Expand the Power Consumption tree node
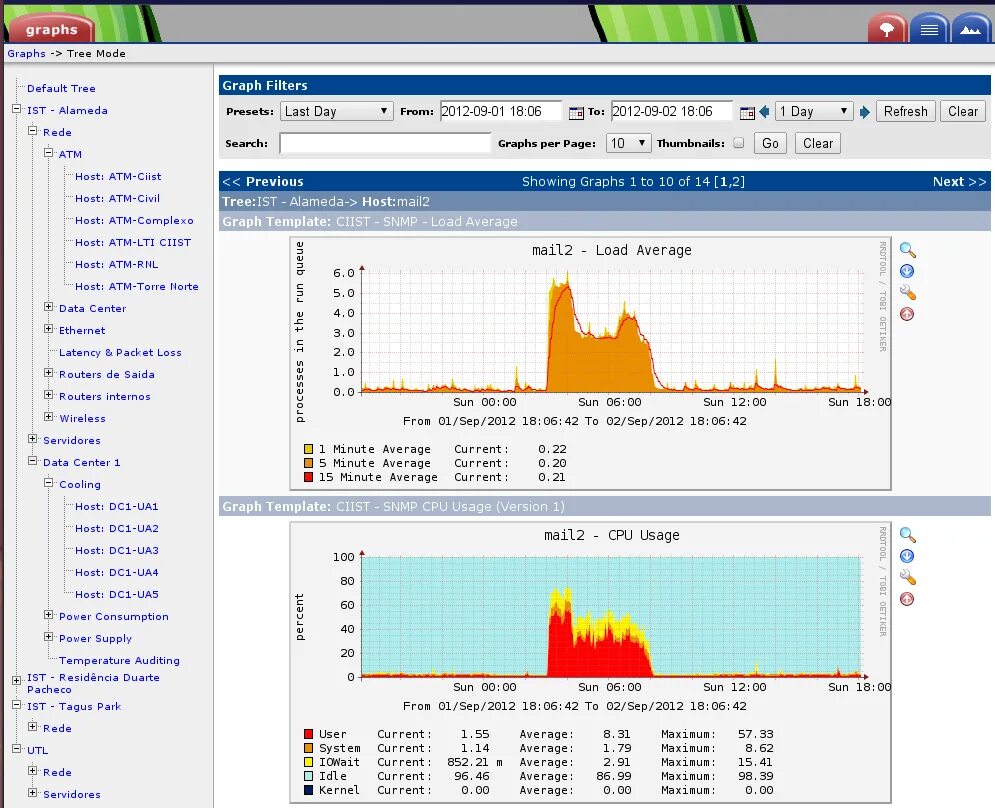 coord(48,615)
